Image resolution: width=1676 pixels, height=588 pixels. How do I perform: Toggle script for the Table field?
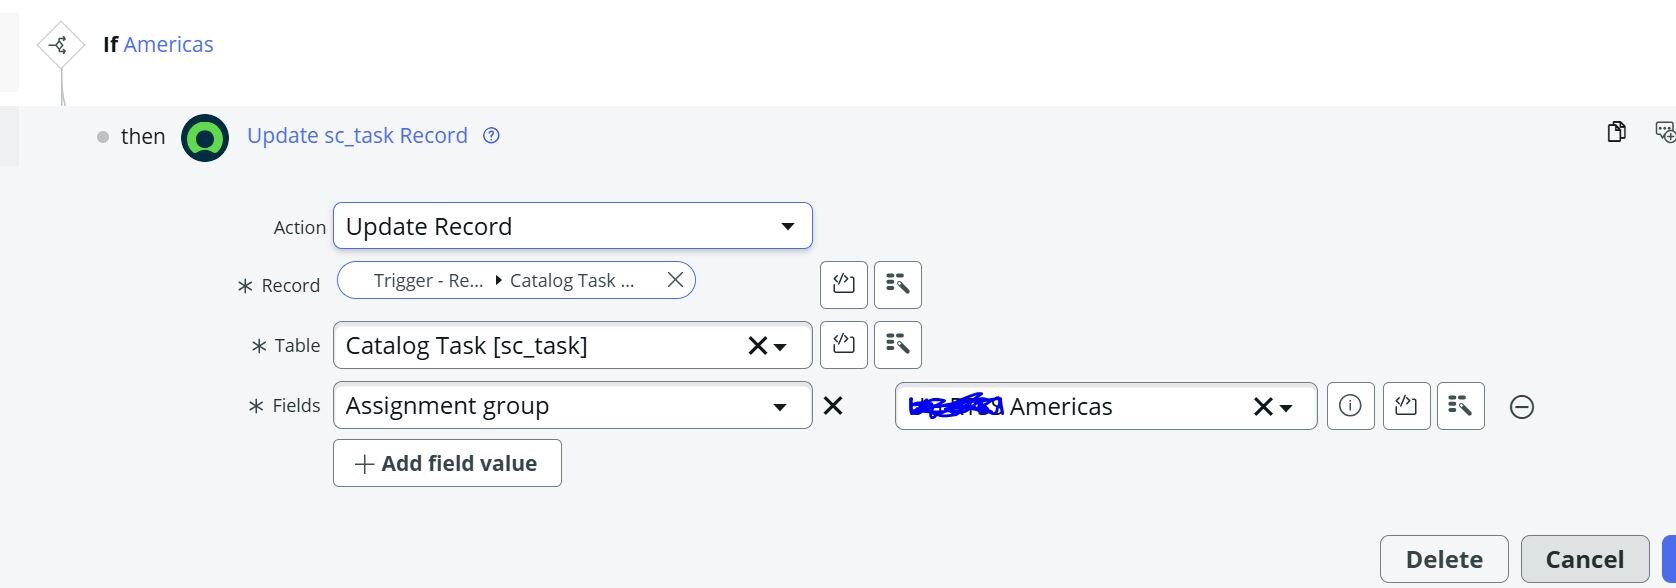click(x=844, y=345)
